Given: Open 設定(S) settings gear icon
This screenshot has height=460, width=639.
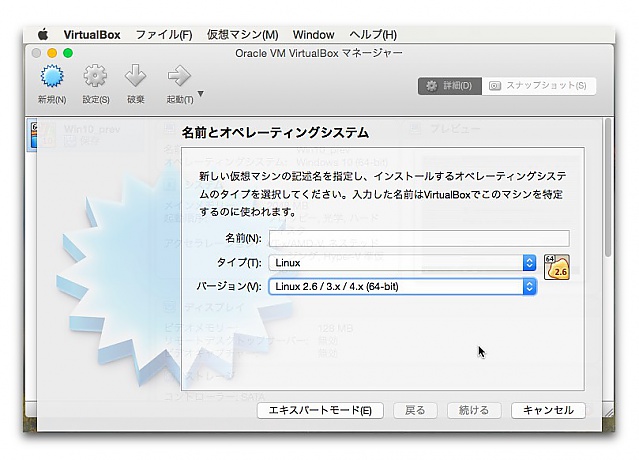Looking at the screenshot, I should 95,77.
